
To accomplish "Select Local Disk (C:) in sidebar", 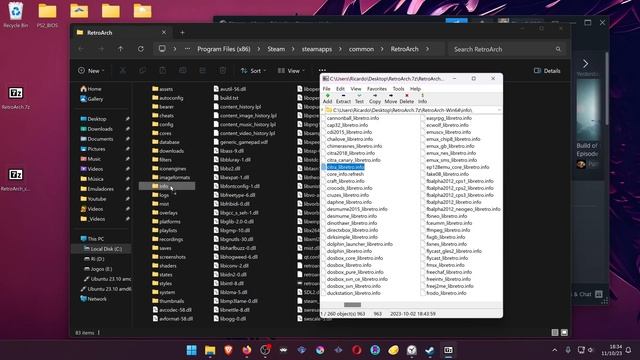I will click(103, 249).
